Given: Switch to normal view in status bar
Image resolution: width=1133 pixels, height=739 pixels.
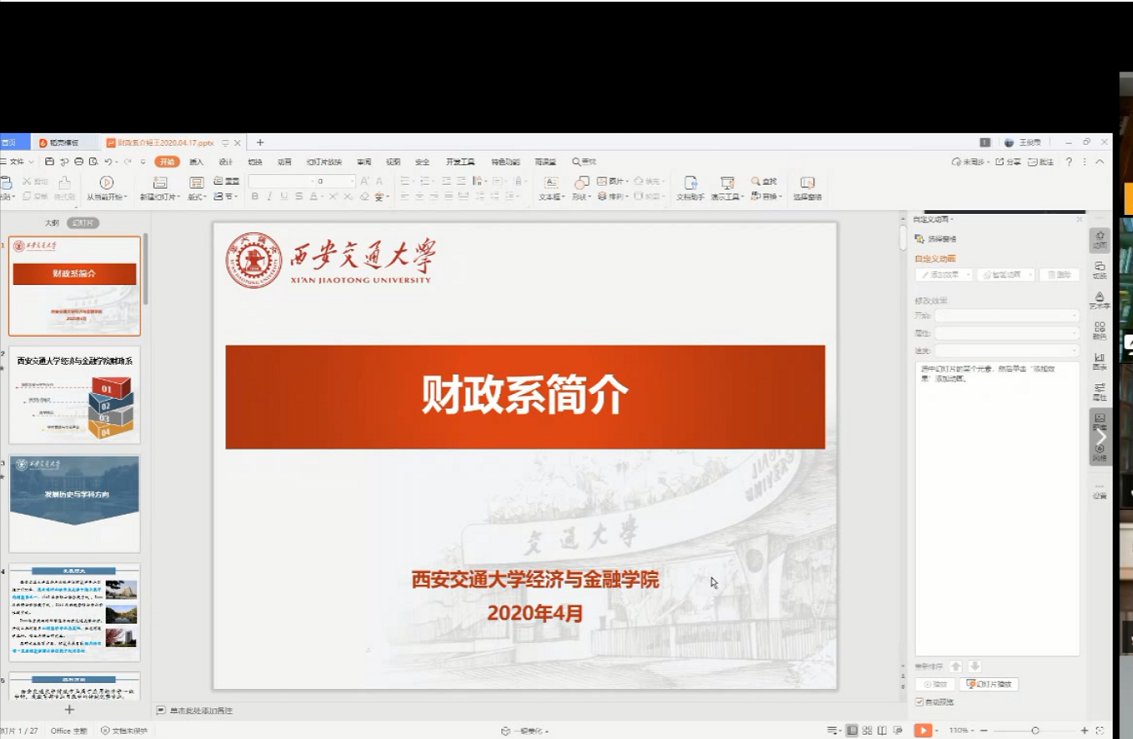Looking at the screenshot, I should coord(852,731).
